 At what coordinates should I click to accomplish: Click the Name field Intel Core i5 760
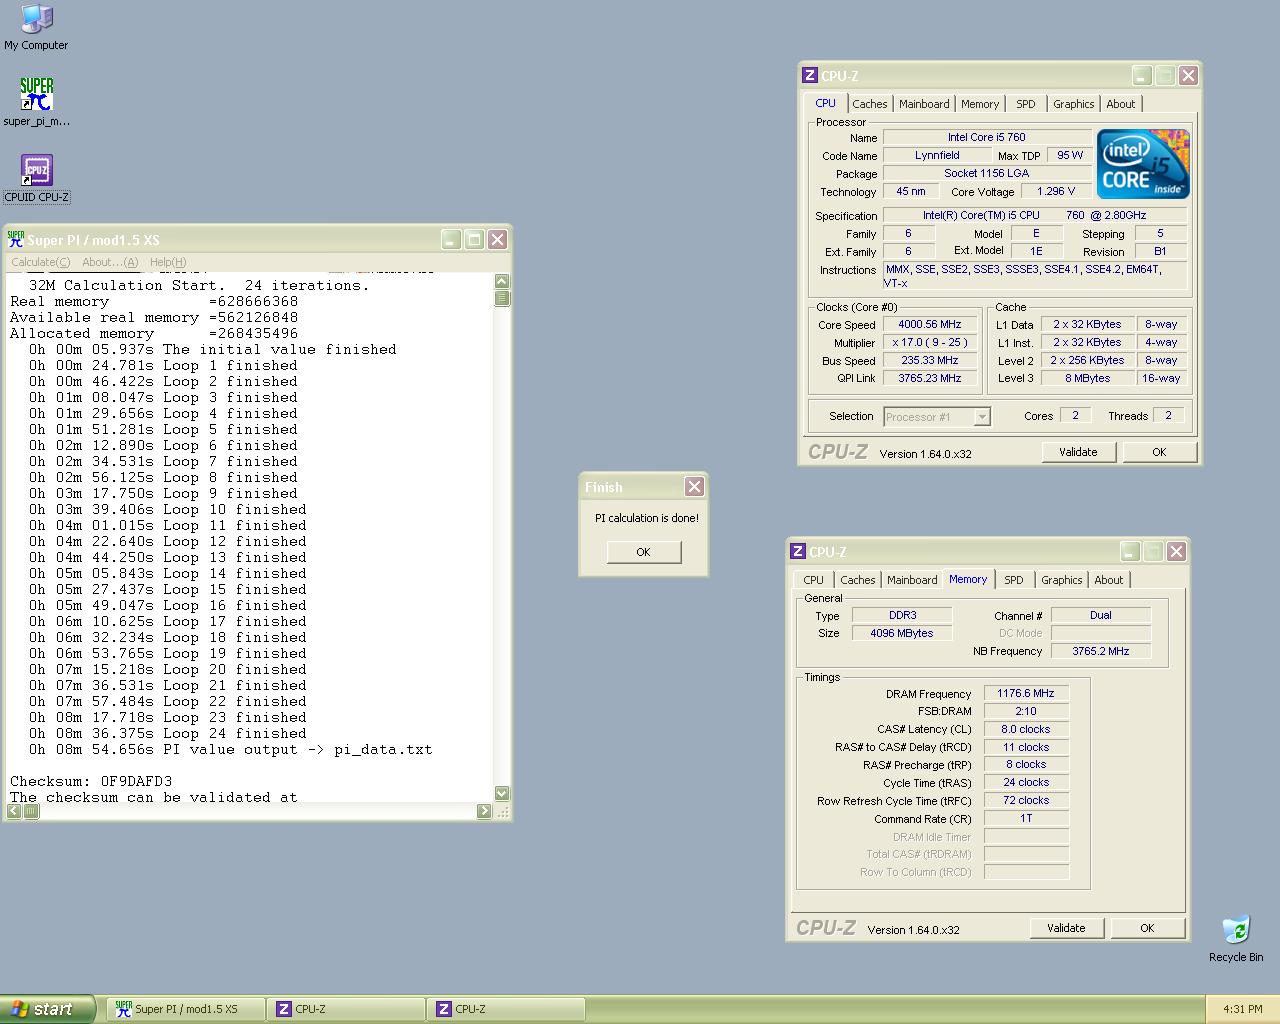pyautogui.click(x=987, y=137)
